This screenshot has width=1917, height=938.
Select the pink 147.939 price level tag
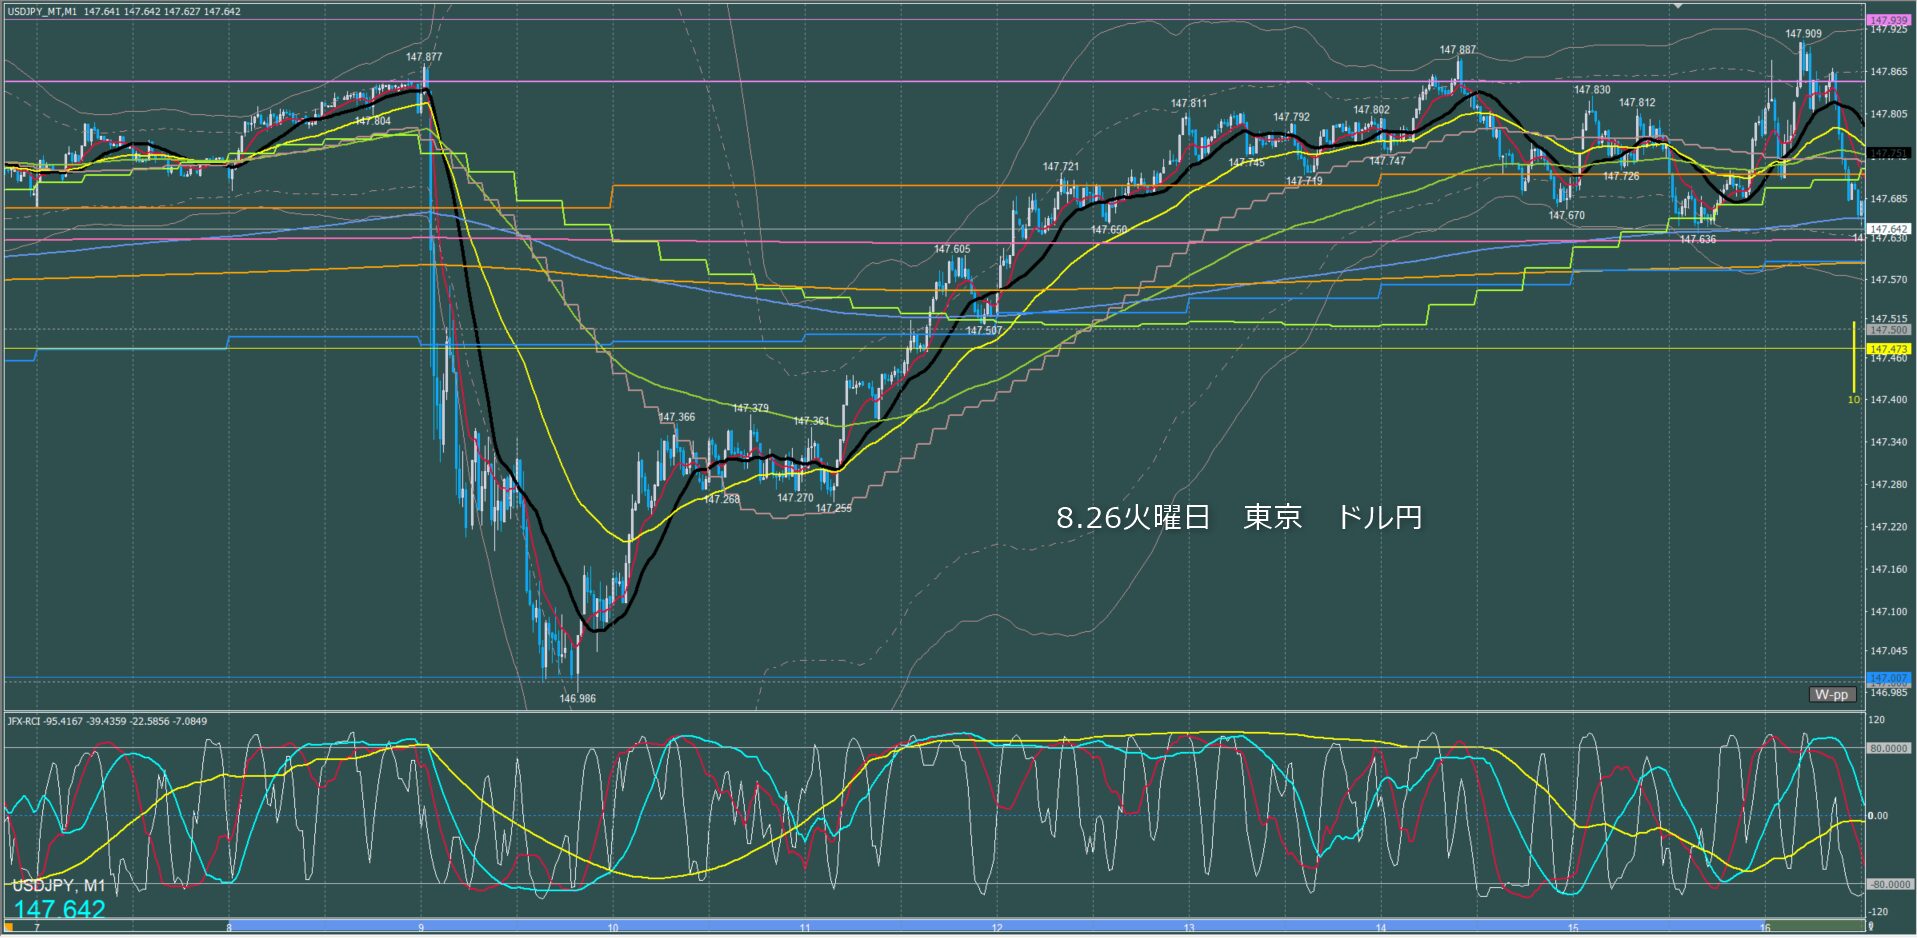1887,20
